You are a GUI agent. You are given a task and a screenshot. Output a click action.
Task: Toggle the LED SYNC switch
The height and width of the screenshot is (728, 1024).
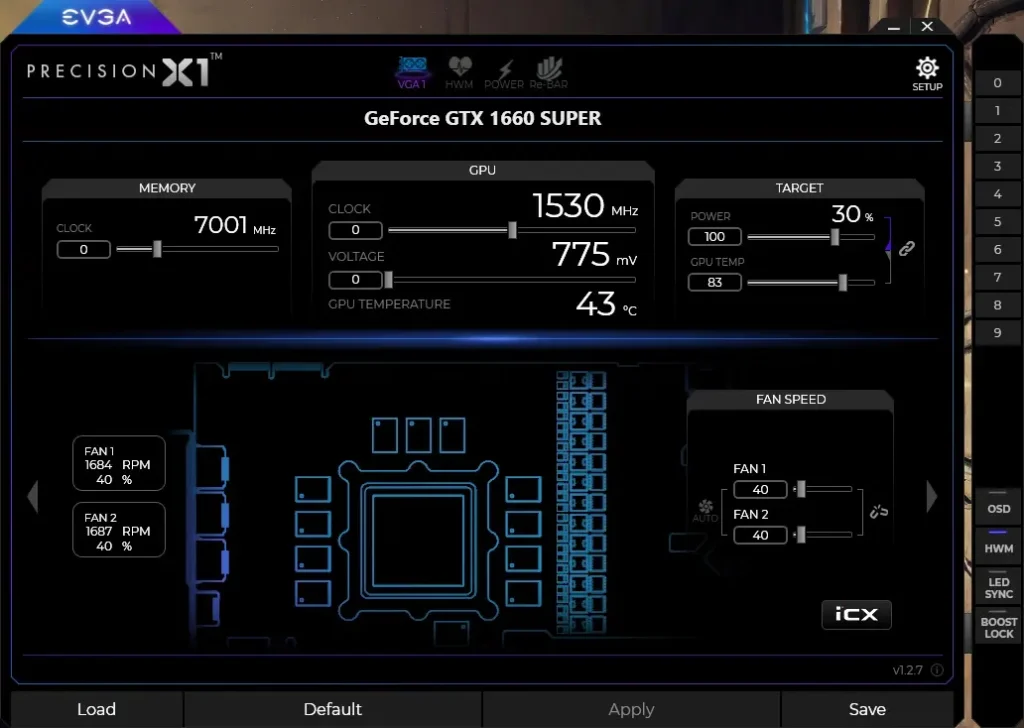coord(998,583)
